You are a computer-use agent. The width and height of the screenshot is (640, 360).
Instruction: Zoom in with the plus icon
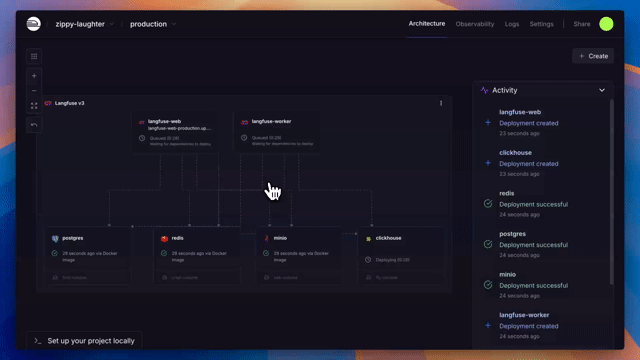point(34,76)
